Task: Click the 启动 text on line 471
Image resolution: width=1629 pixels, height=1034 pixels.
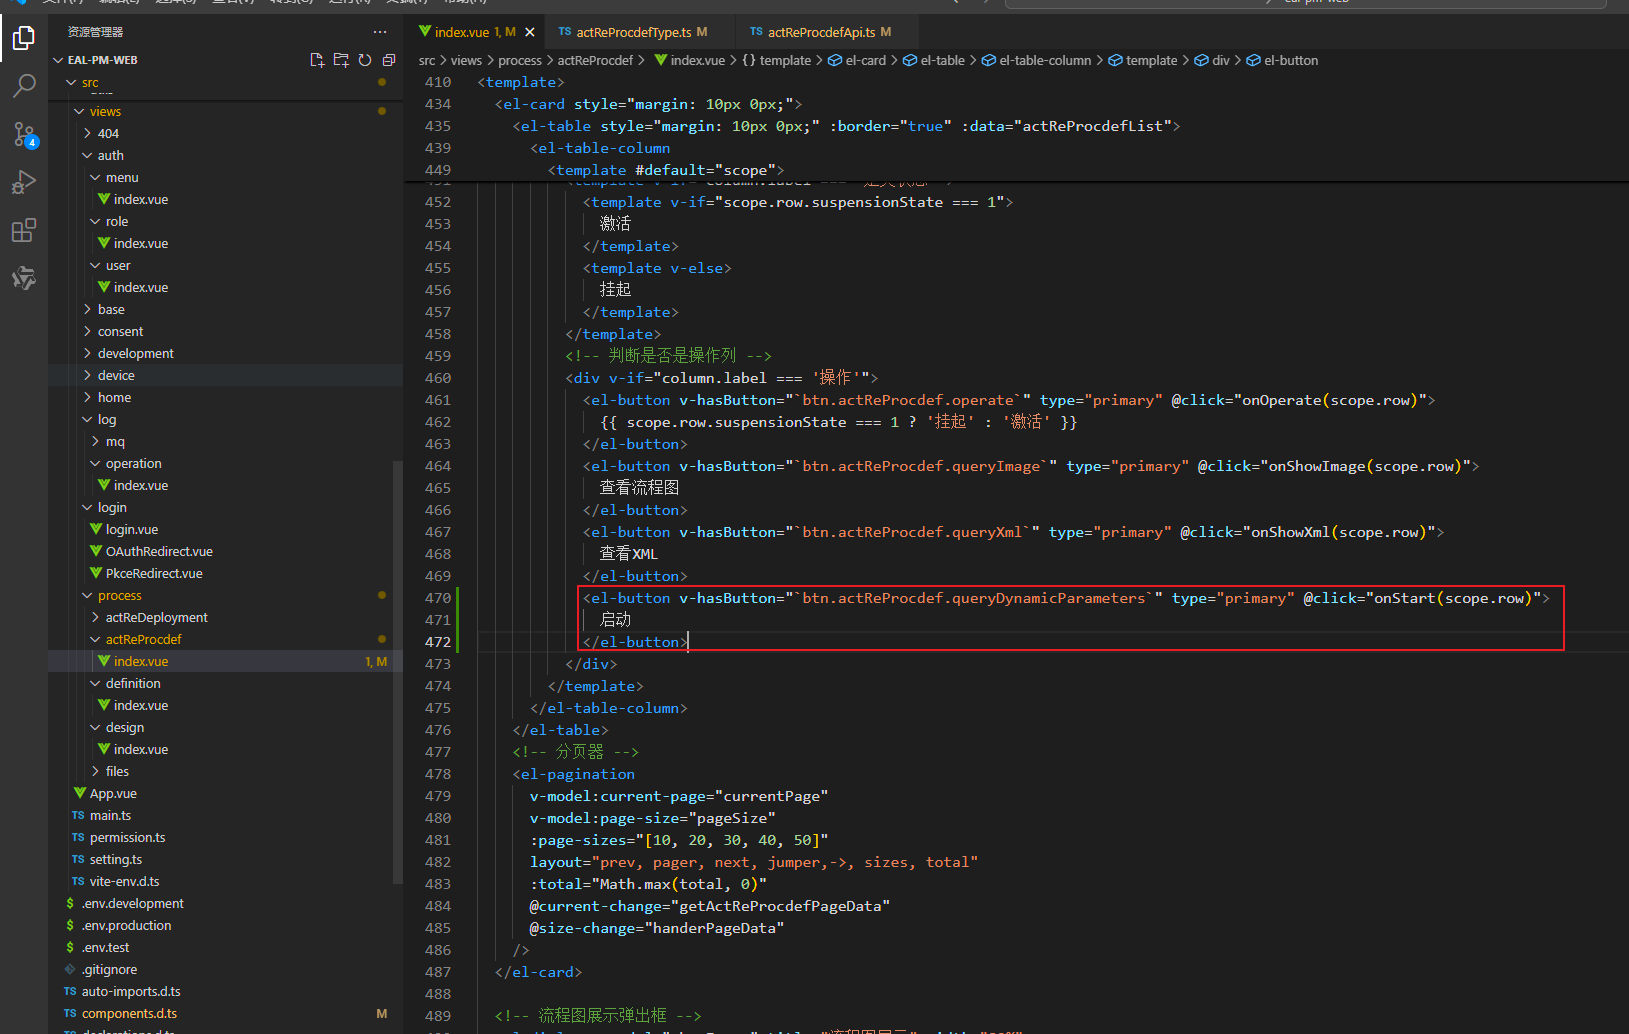Action: pyautogui.click(x=615, y=620)
